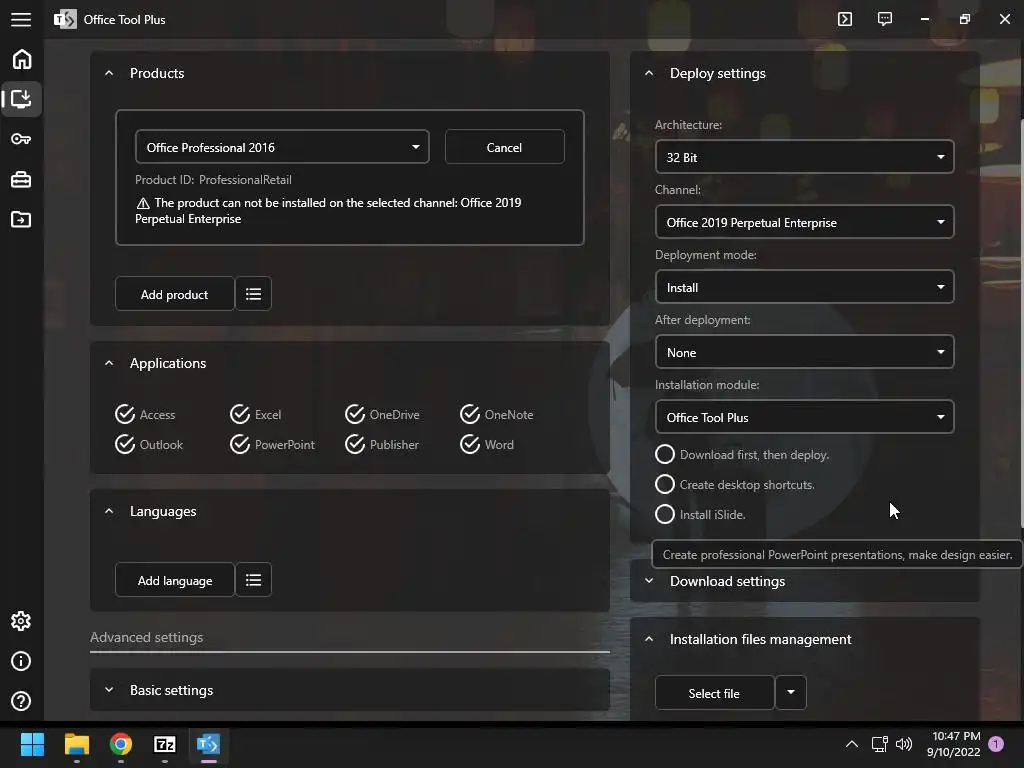Screen dimensions: 1024x768
Task: Open the Installation module dropdown
Action: (805, 417)
